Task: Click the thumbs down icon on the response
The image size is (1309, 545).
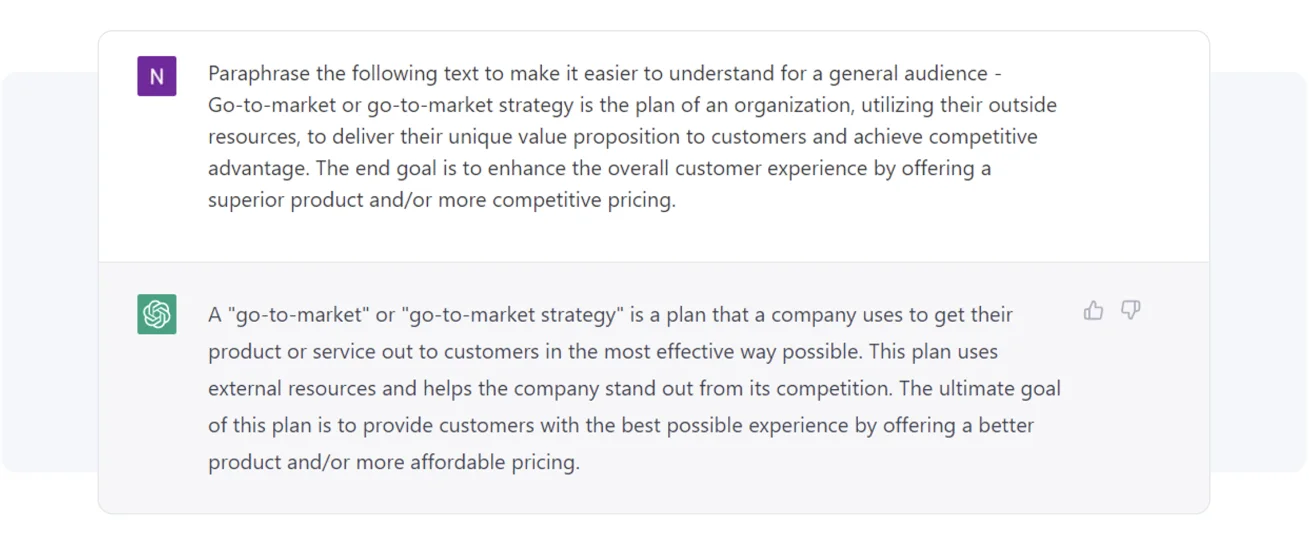Action: pos(1131,311)
